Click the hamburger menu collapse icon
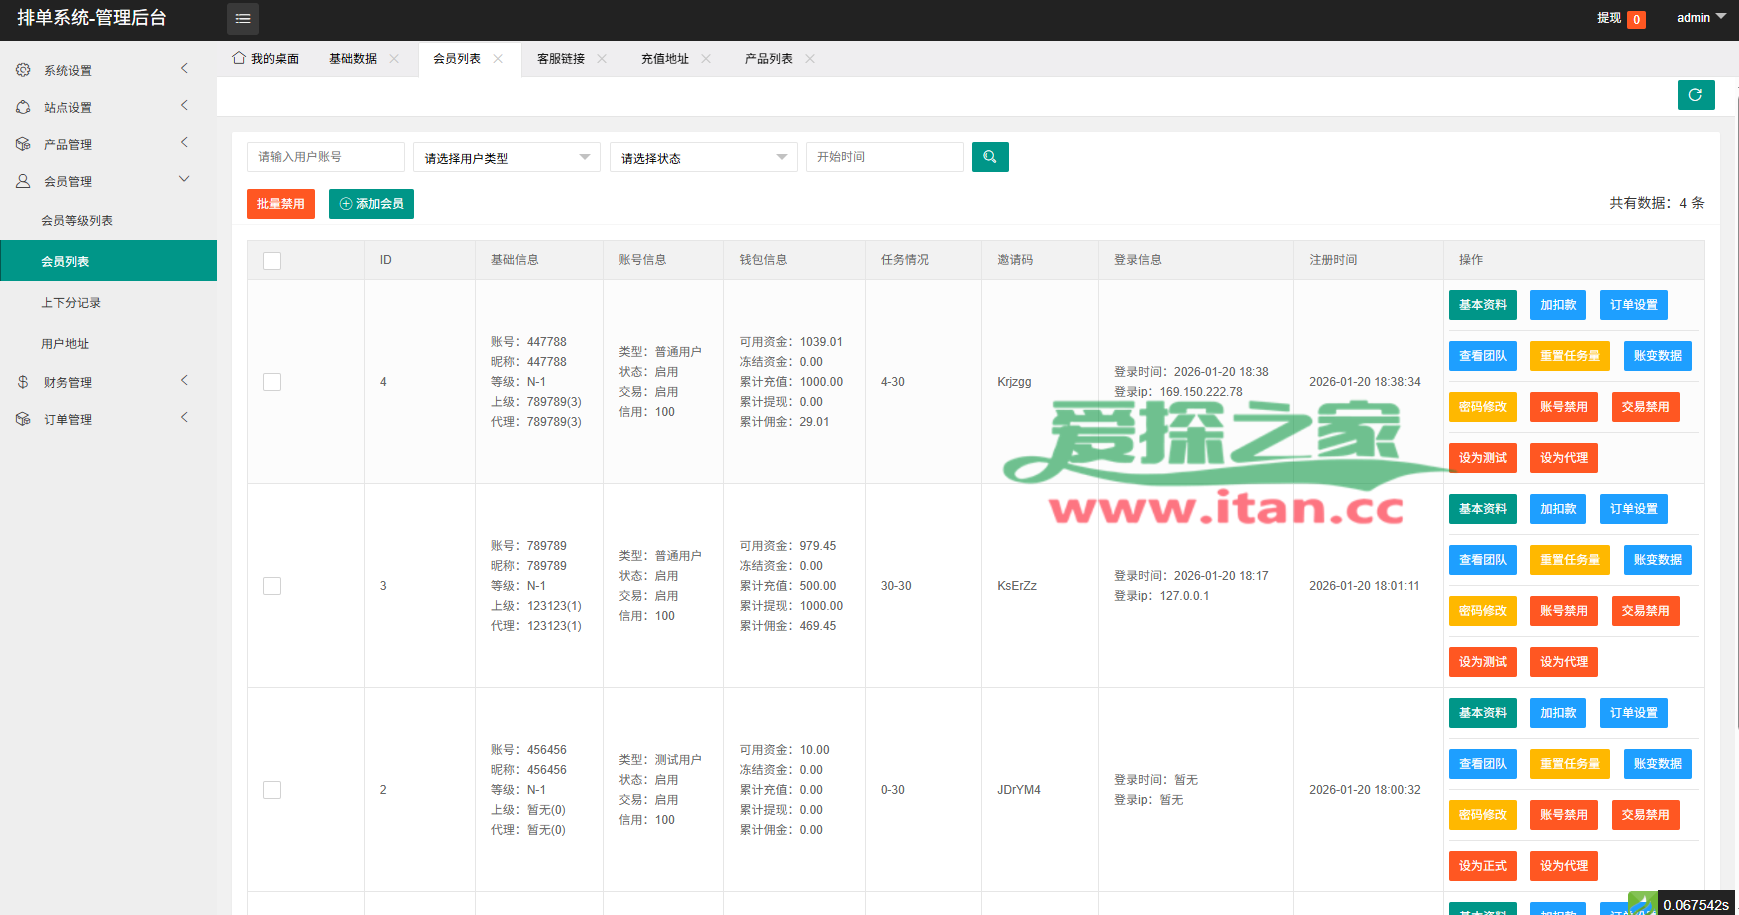 pos(242,19)
